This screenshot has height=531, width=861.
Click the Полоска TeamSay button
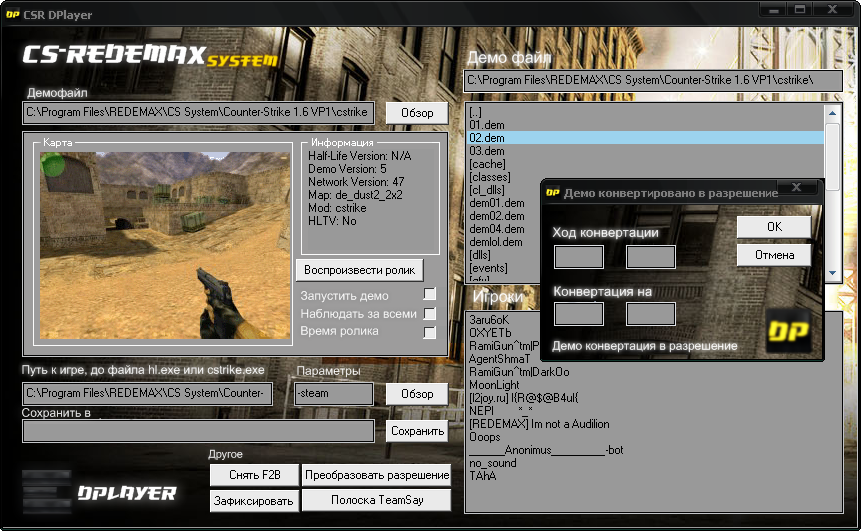(x=377, y=500)
